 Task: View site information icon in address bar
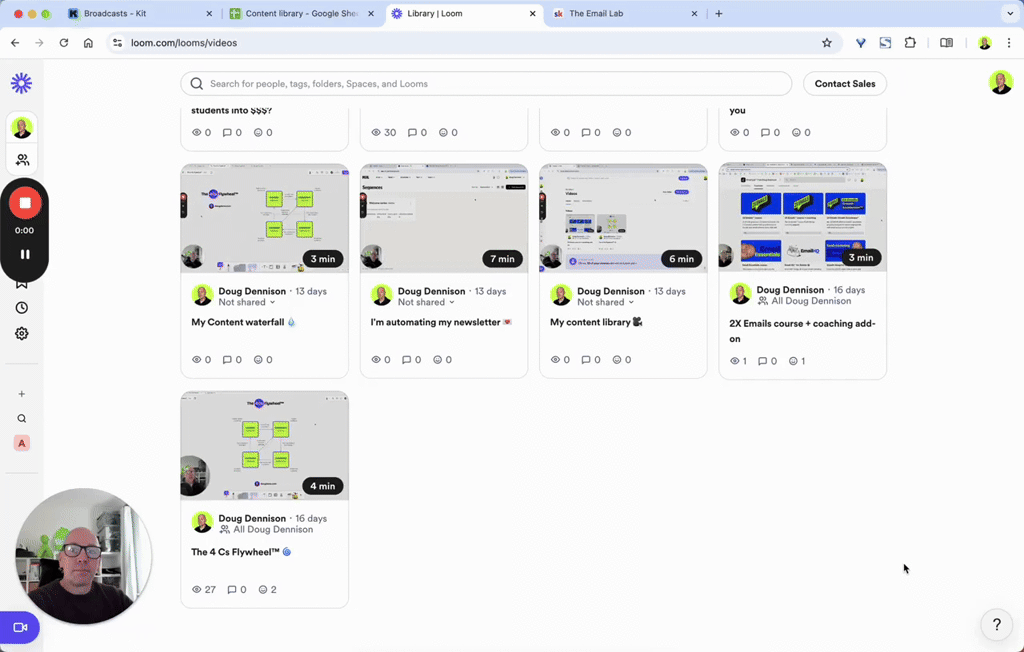pos(118,43)
